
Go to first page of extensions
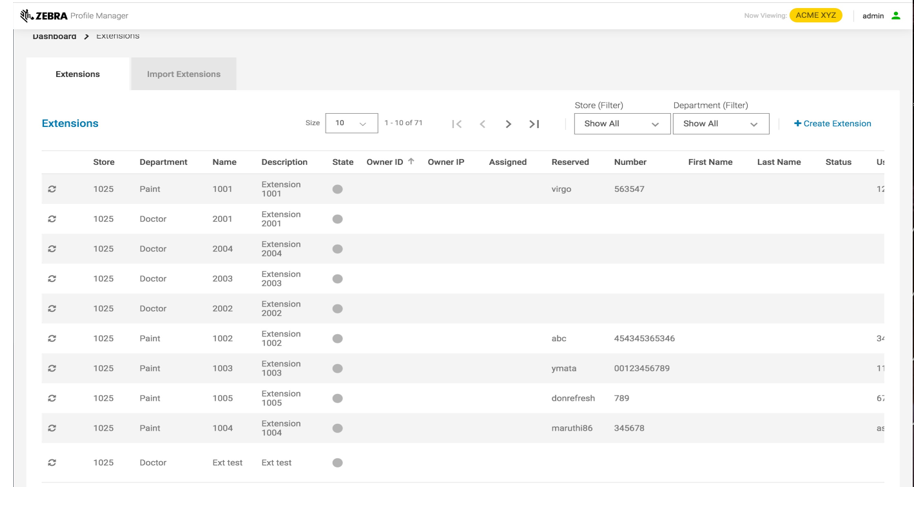[x=457, y=123]
